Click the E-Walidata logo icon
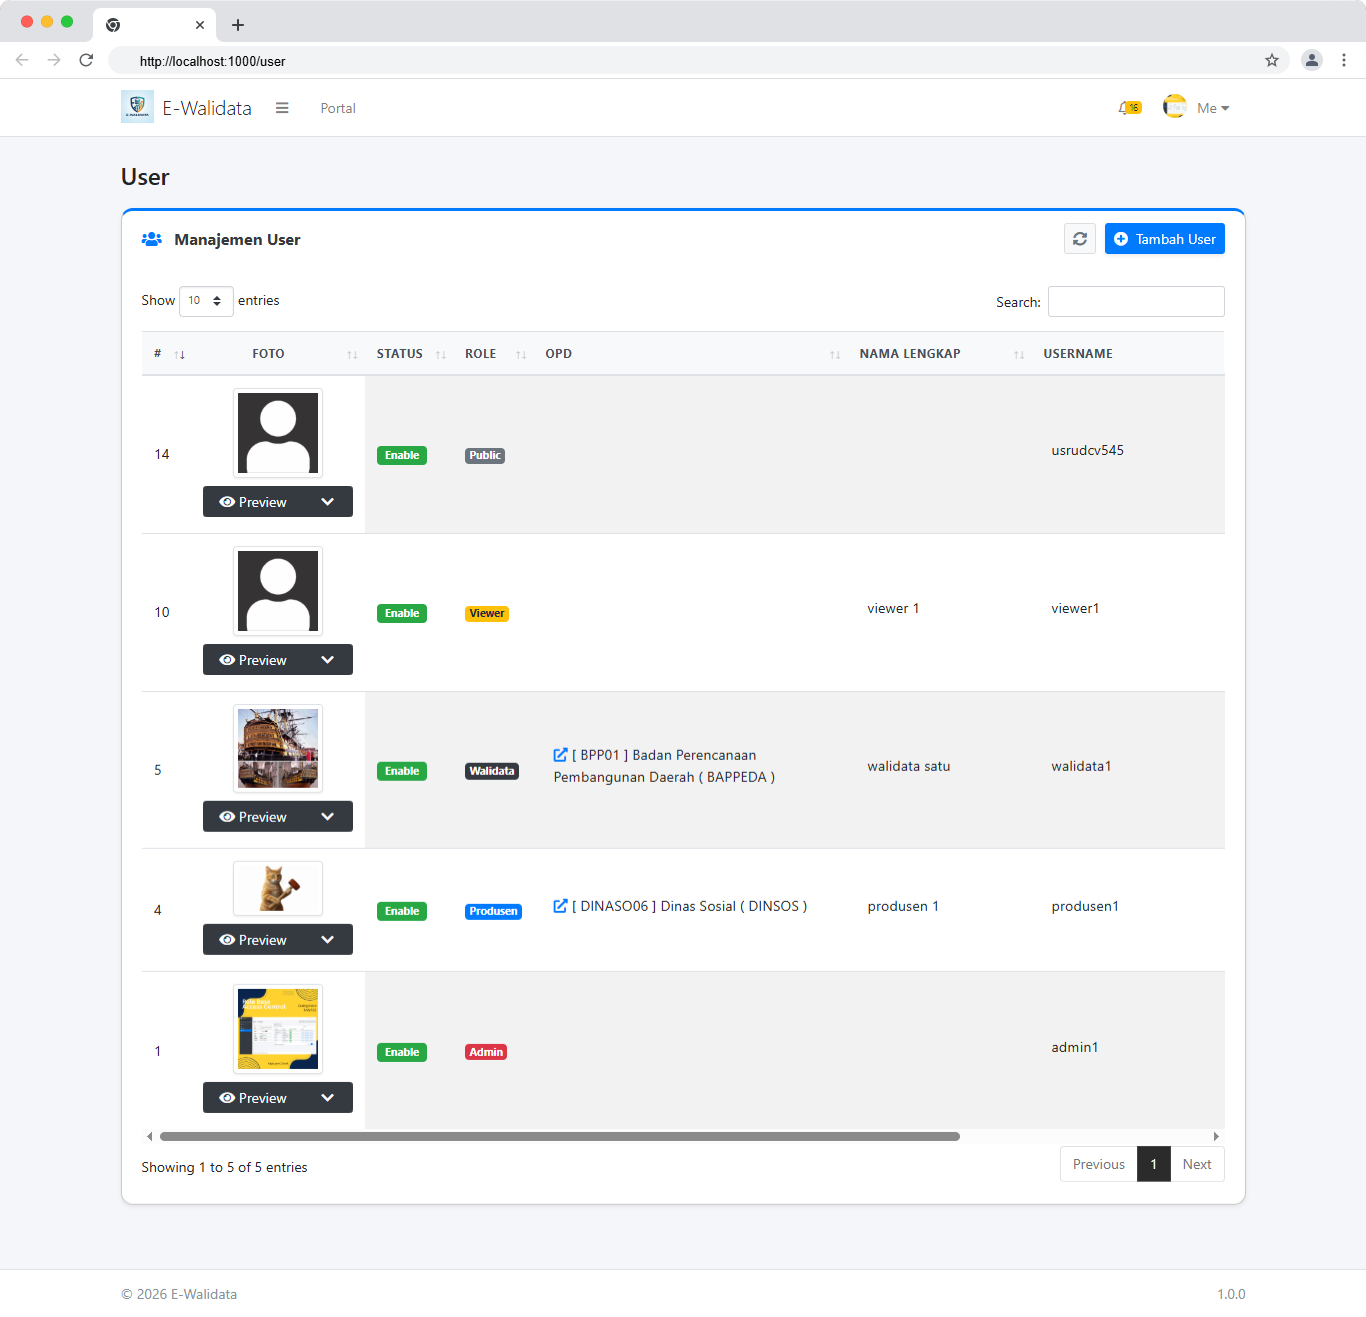Screen dimensions: 1366x1317 click(x=137, y=107)
